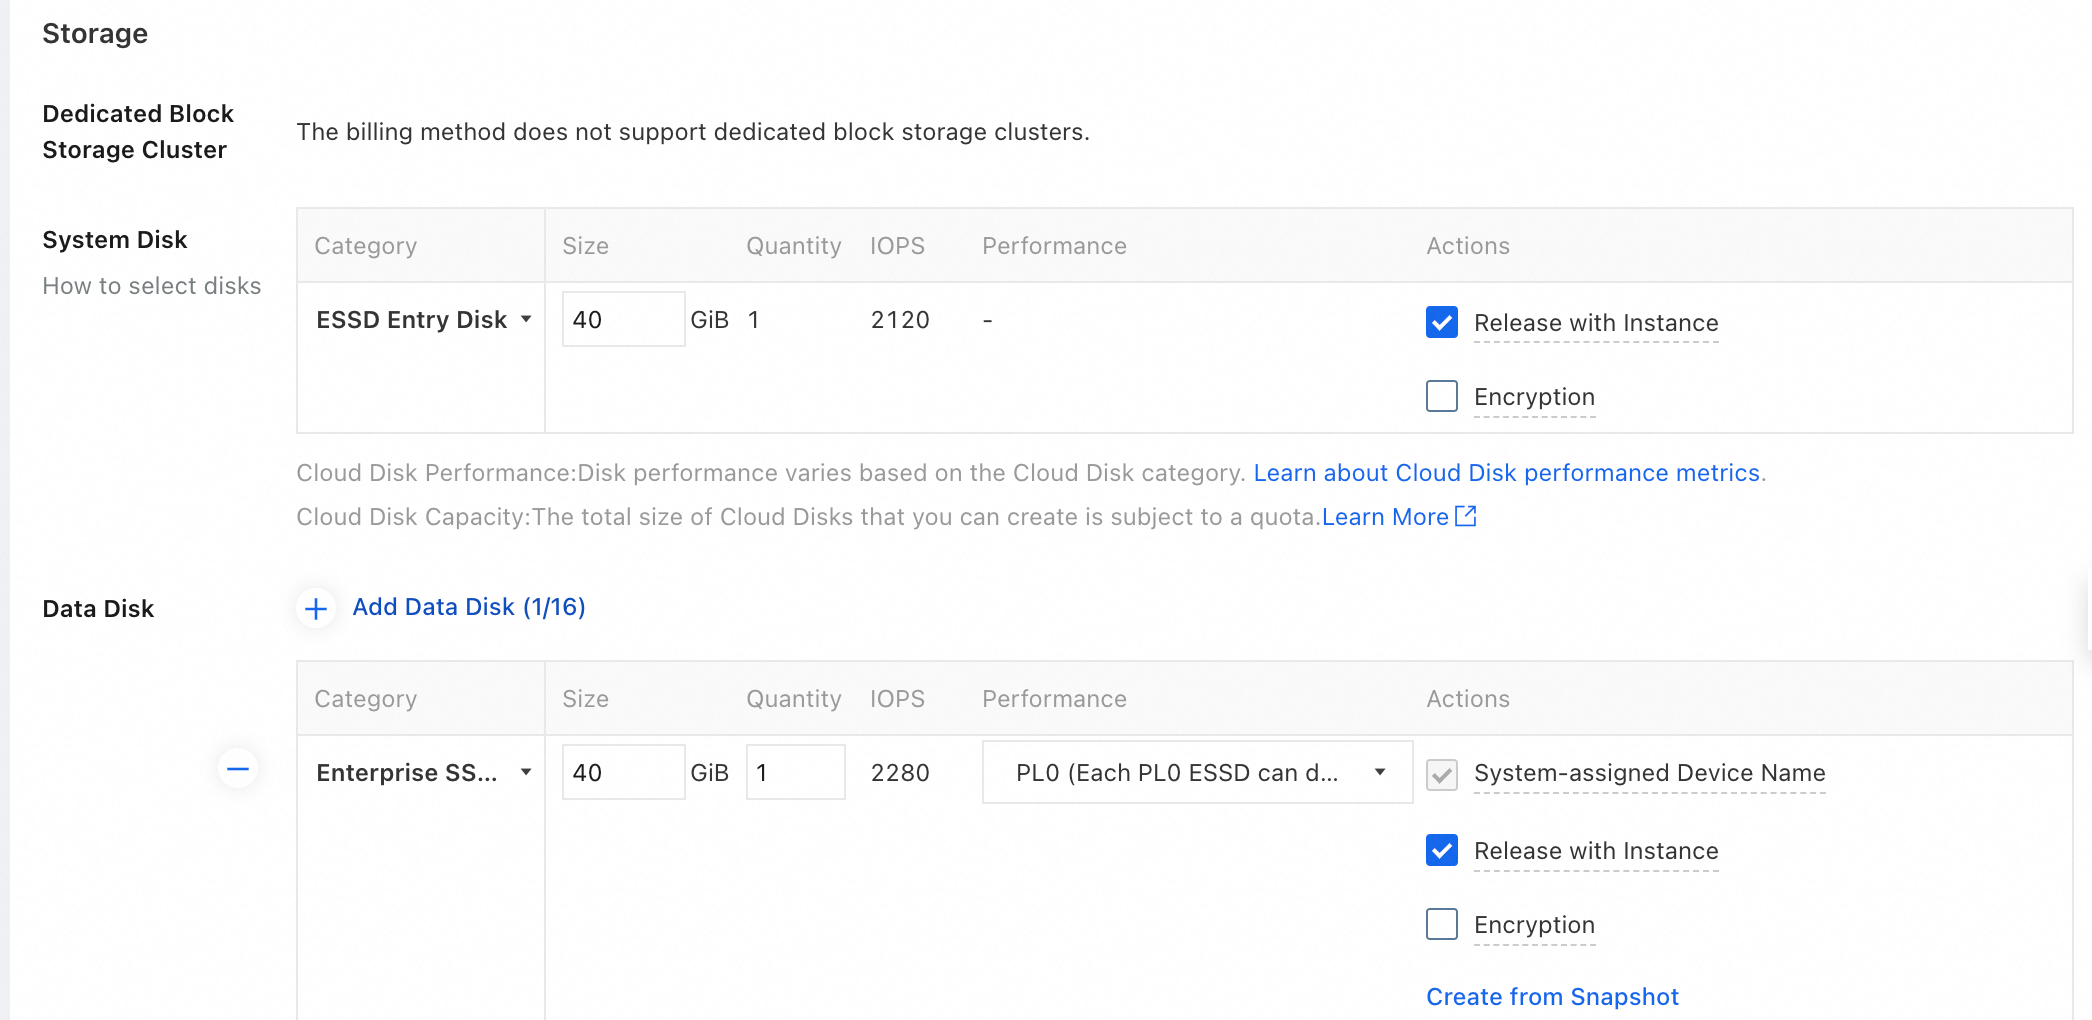Click the billing method notice text
This screenshot has width=2092, height=1020.
693,132
